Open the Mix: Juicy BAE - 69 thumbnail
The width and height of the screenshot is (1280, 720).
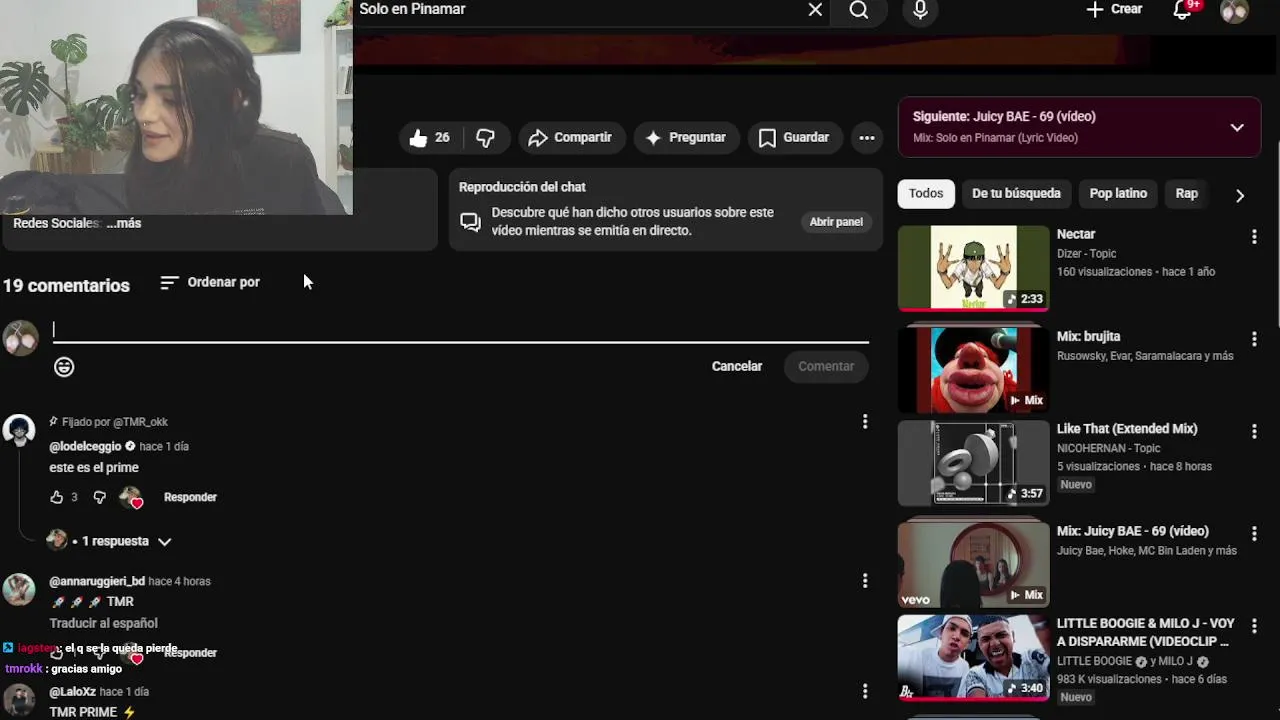(x=973, y=564)
